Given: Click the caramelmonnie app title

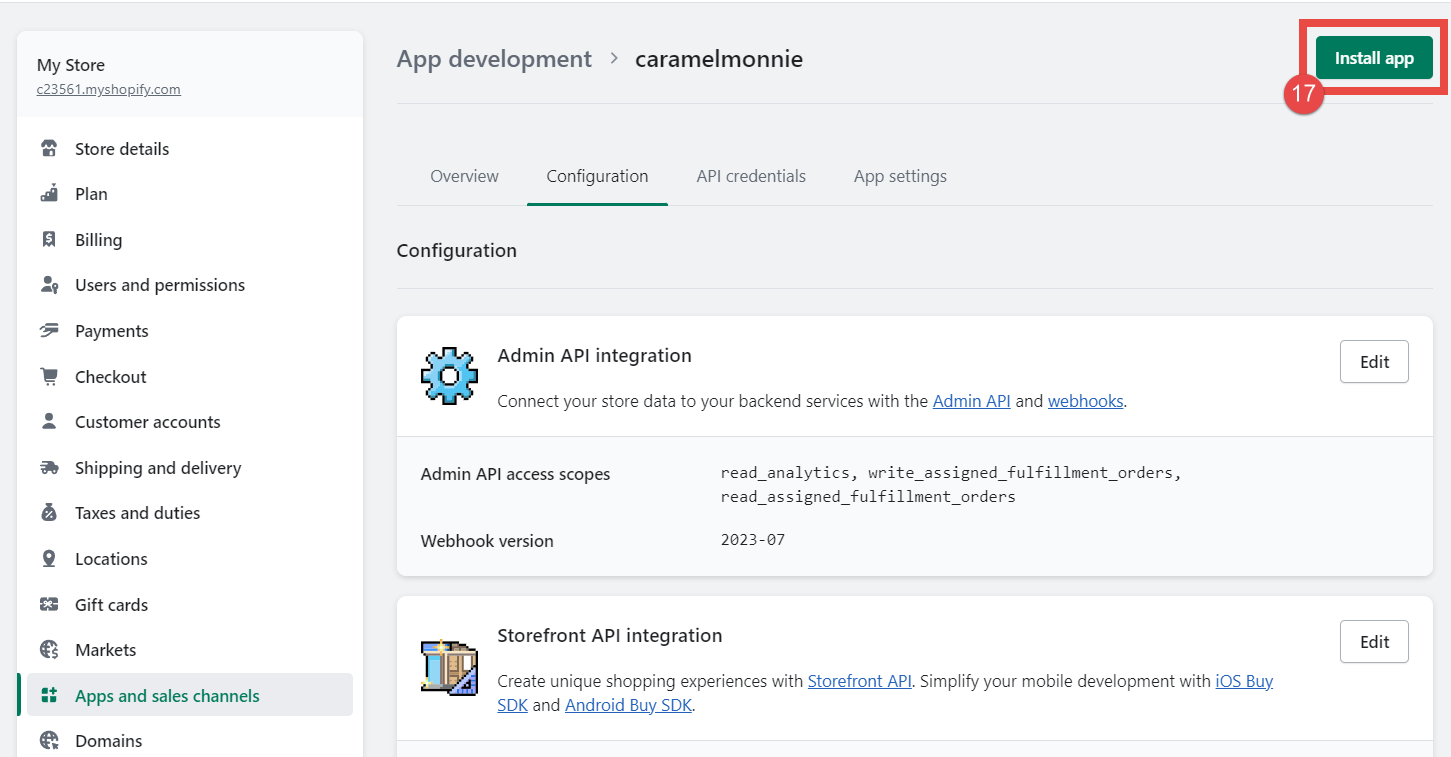Looking at the screenshot, I should tap(719, 59).
